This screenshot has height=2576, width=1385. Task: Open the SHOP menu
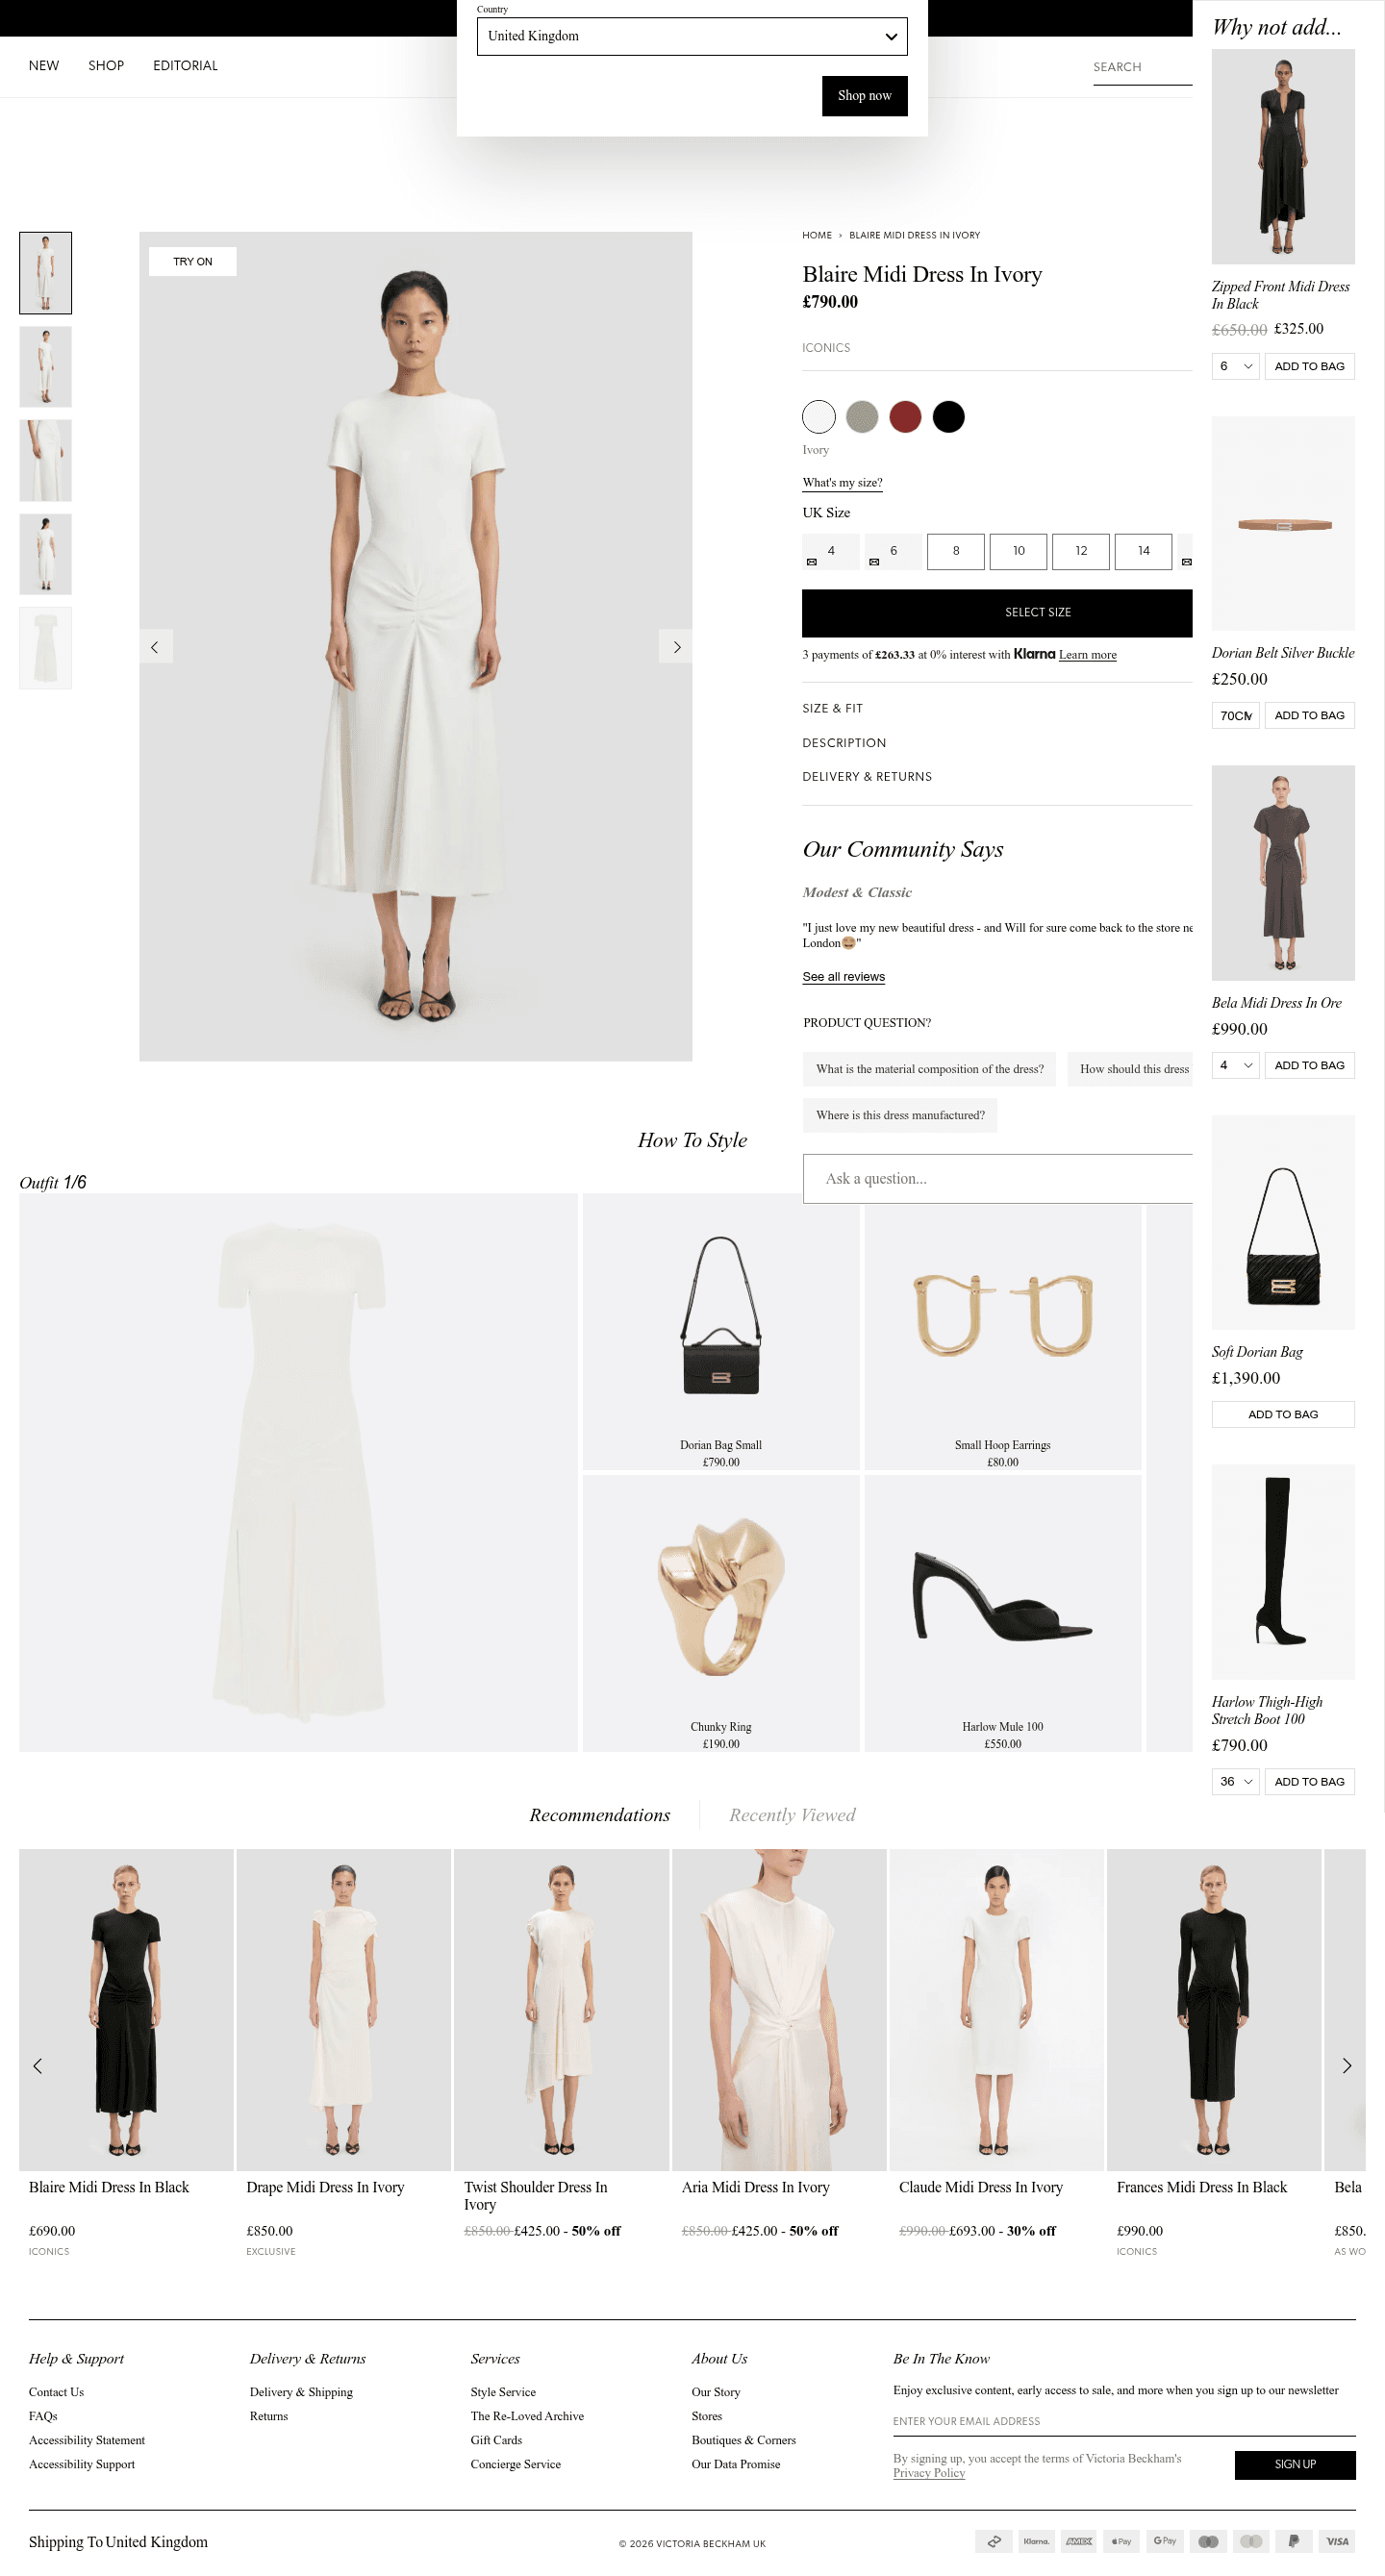tap(106, 66)
